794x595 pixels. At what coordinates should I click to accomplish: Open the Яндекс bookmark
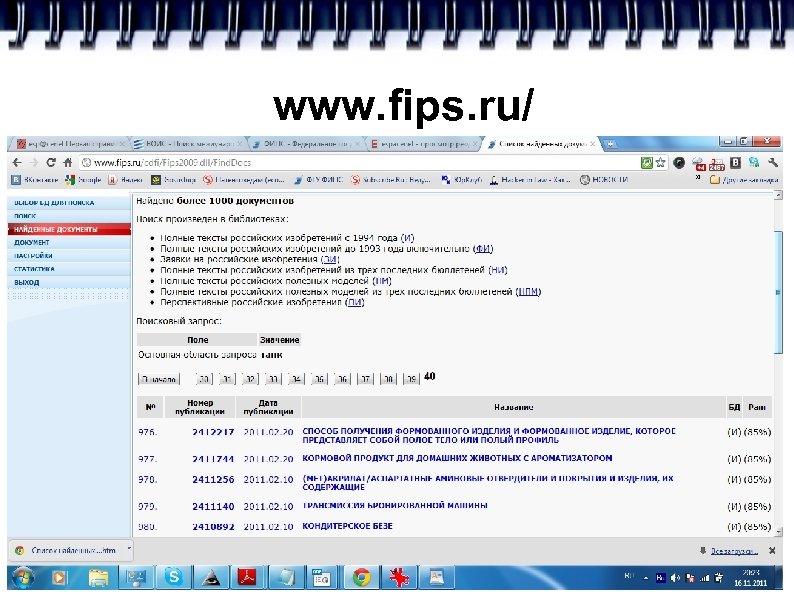point(126,180)
